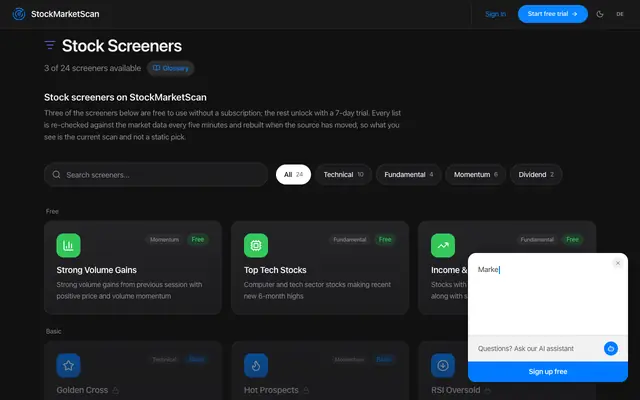
Task: Open the StockMarketScan home text link
Action: (65, 14)
